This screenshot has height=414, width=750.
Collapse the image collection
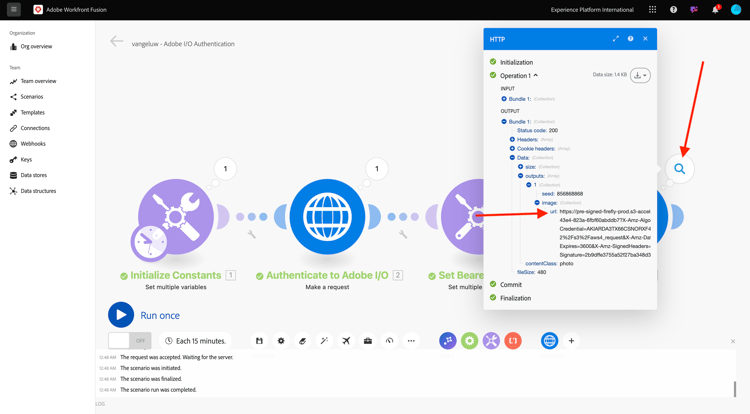coord(537,203)
